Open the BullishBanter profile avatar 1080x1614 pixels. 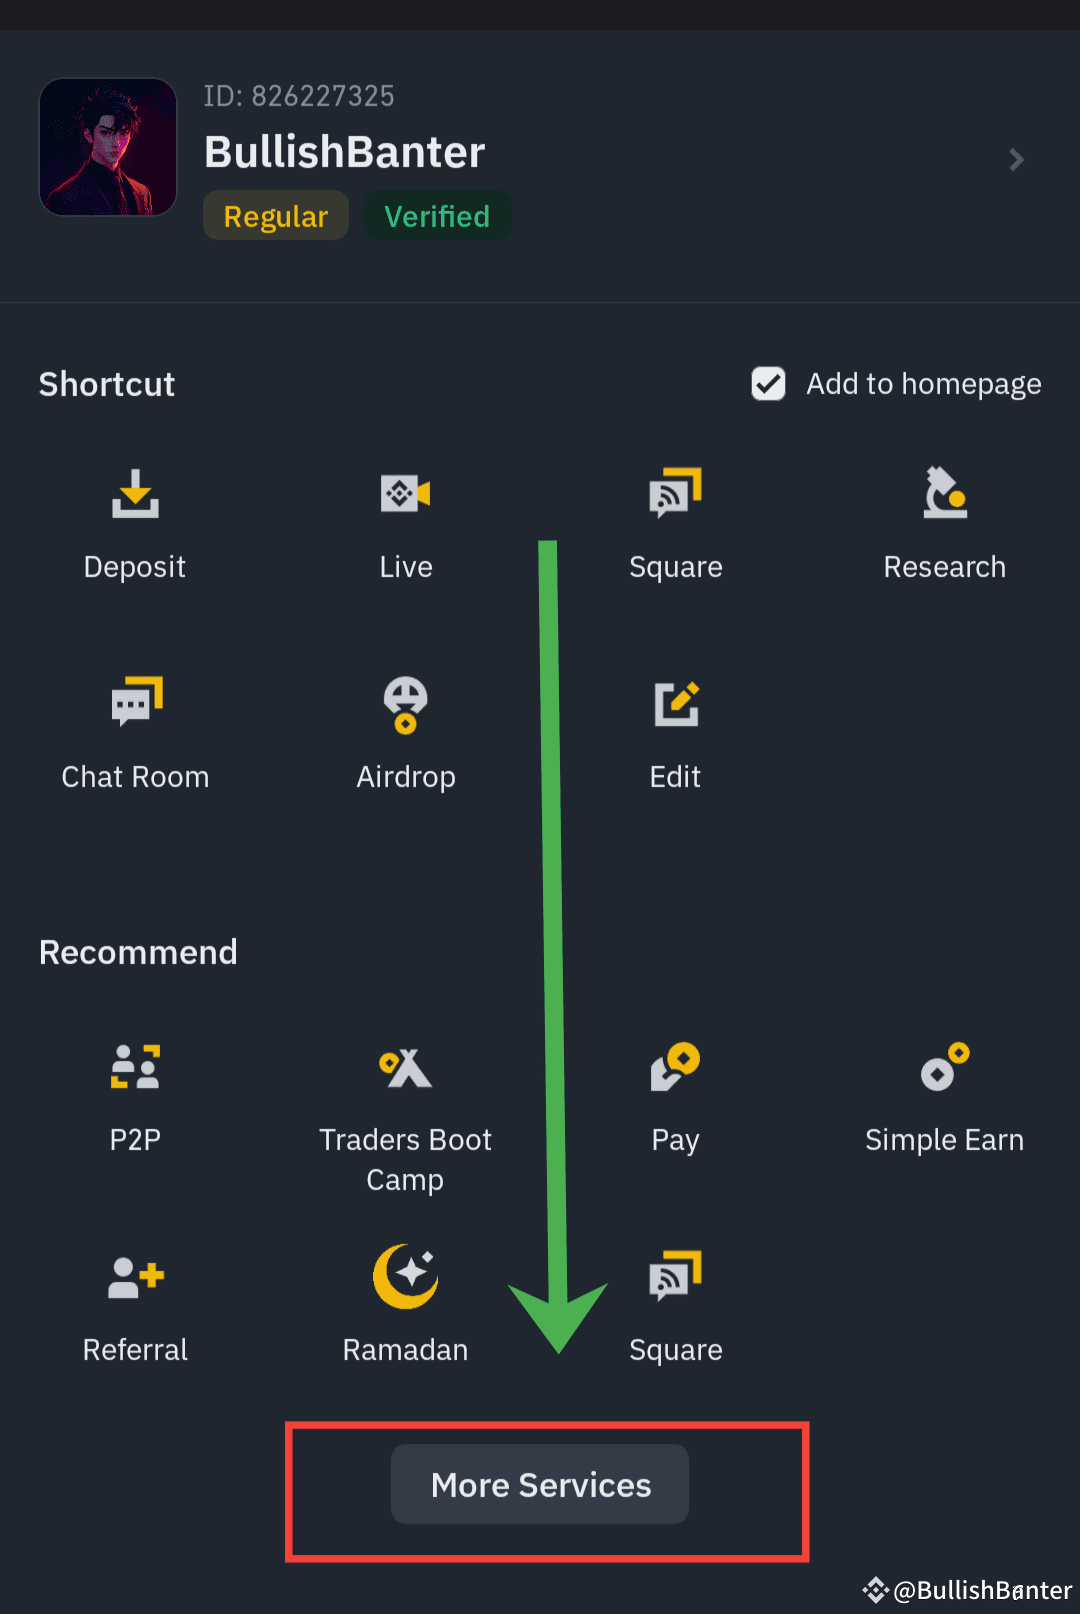(108, 146)
